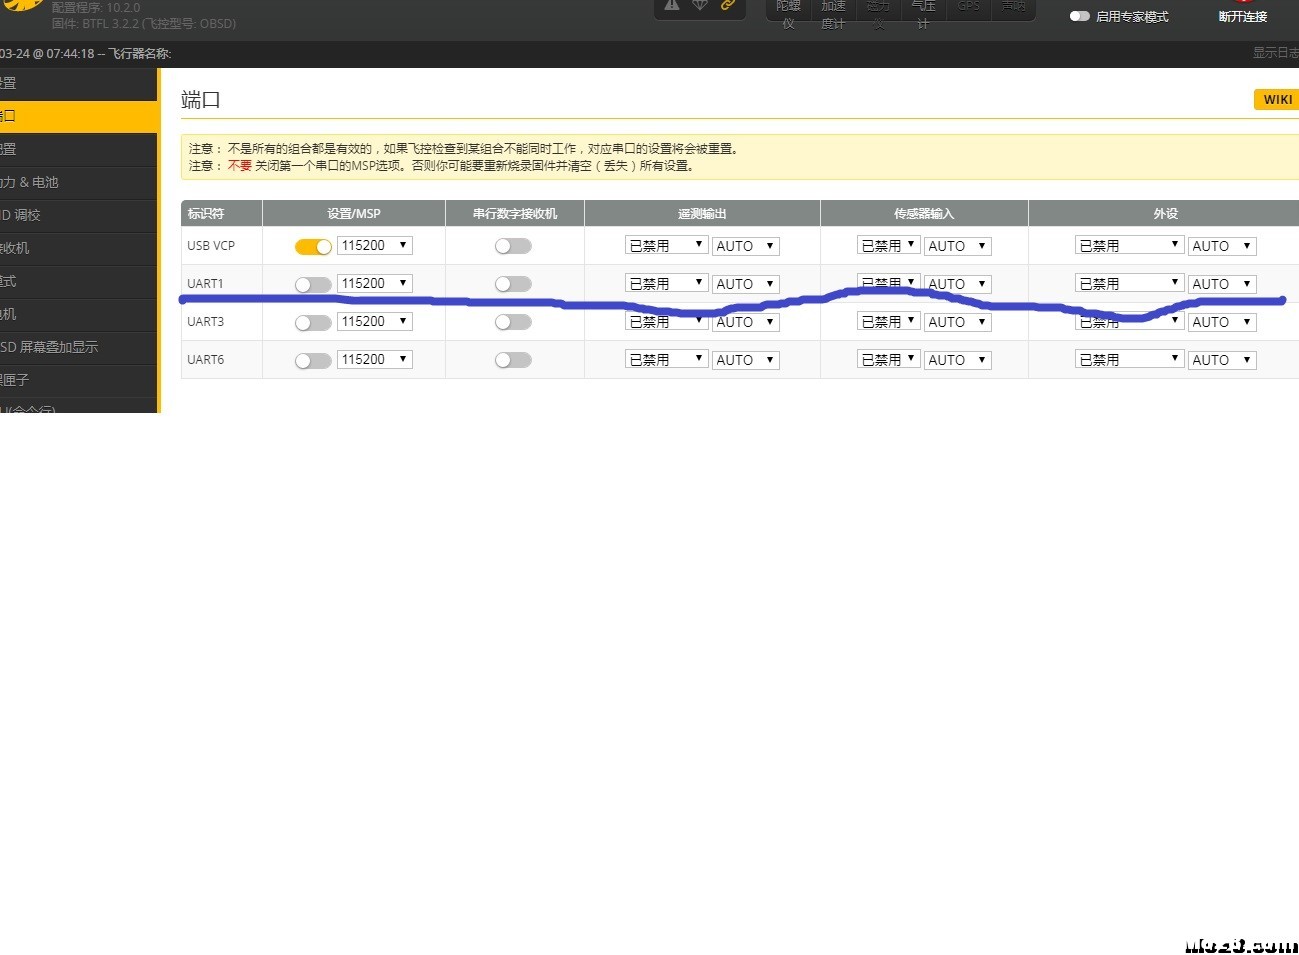Switch to the PID 调校 sidebar tab
Viewport: 1299px width, 955px height.
(x=78, y=215)
